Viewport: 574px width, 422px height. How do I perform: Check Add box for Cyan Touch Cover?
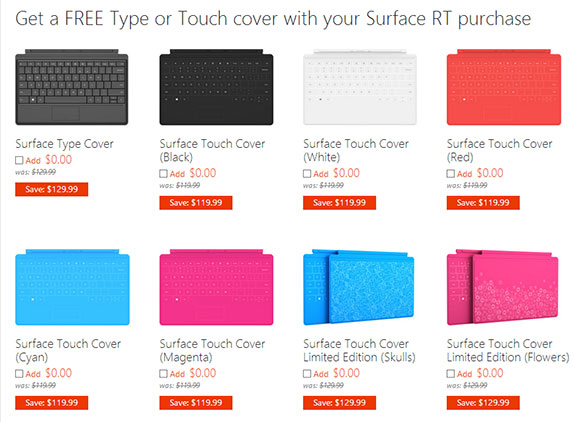coord(19,374)
